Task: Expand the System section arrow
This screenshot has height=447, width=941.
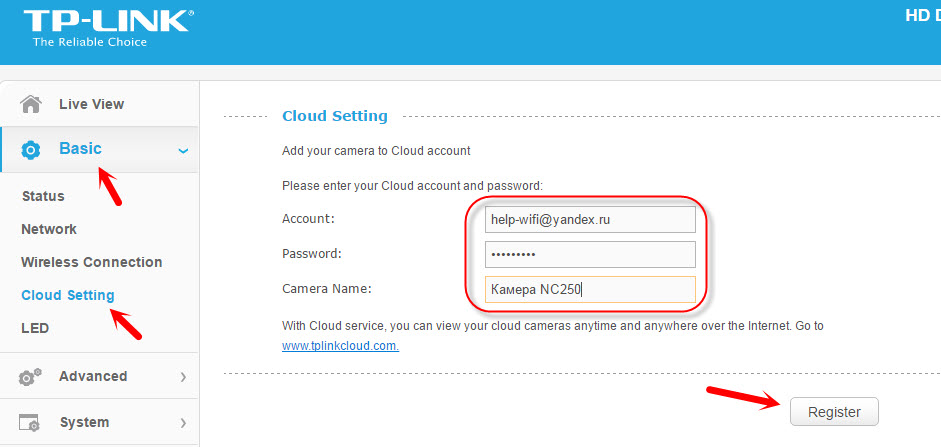Action: 183,422
